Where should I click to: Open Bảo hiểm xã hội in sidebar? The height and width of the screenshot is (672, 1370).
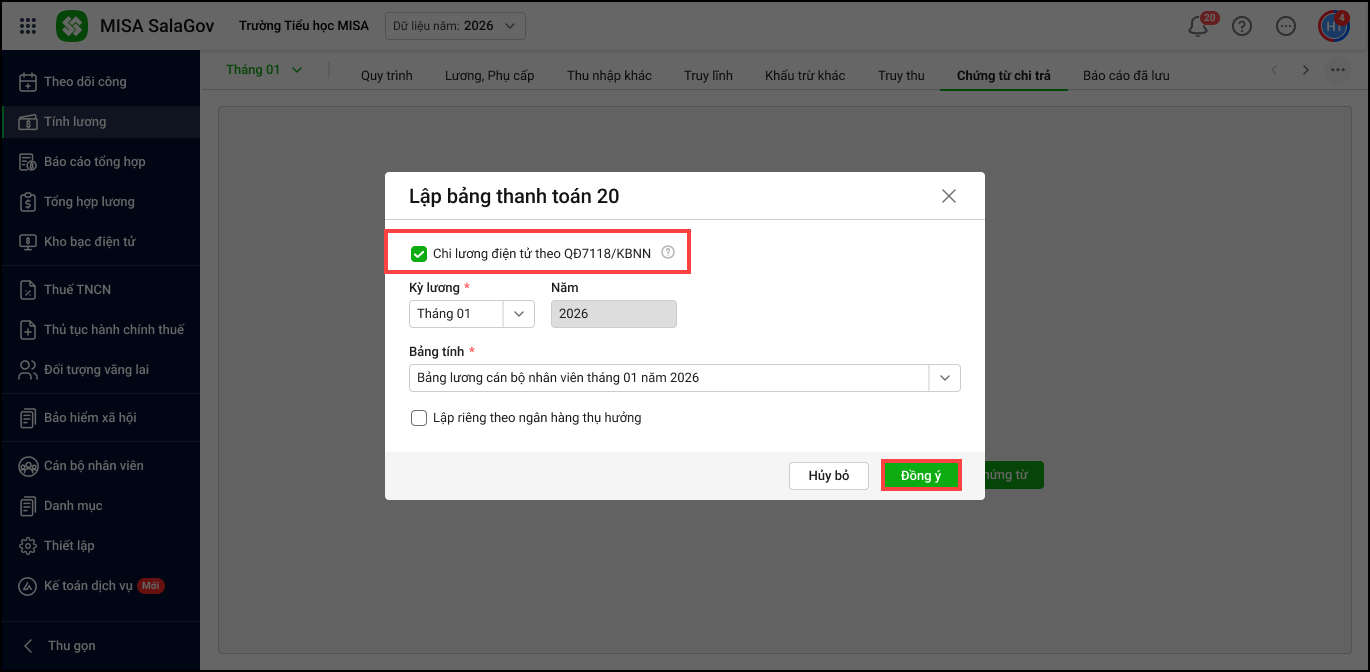coord(90,418)
